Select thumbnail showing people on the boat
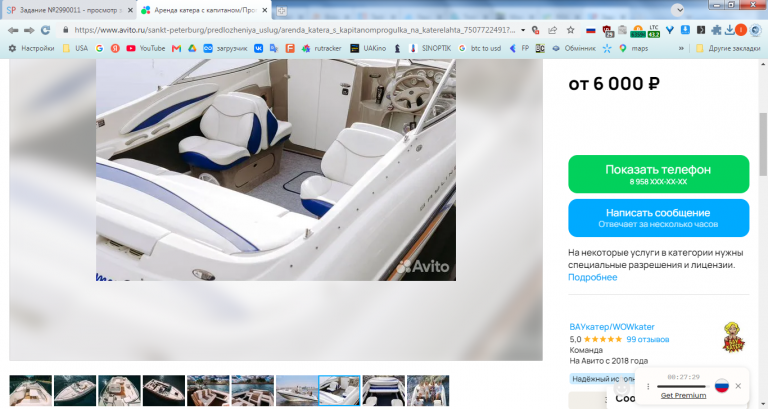The image size is (768, 409). (x=428, y=390)
